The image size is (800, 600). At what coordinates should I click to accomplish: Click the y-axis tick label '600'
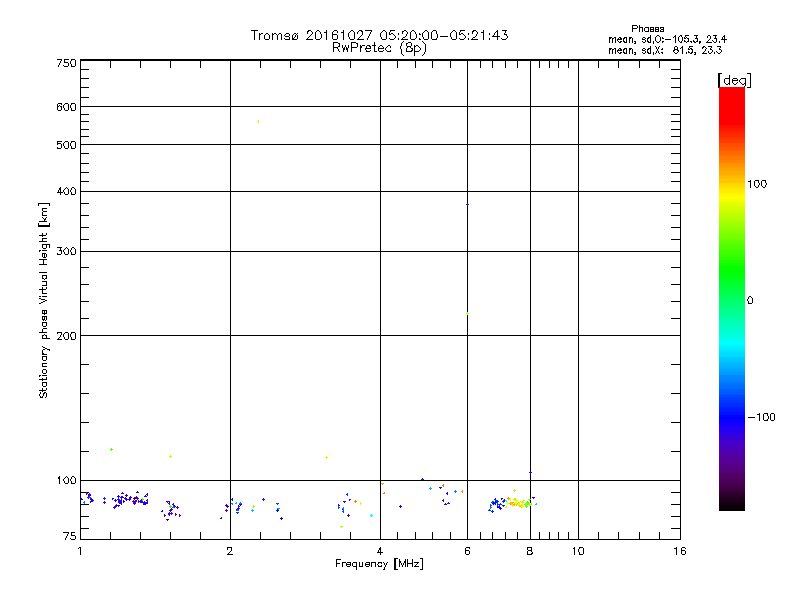coord(66,107)
